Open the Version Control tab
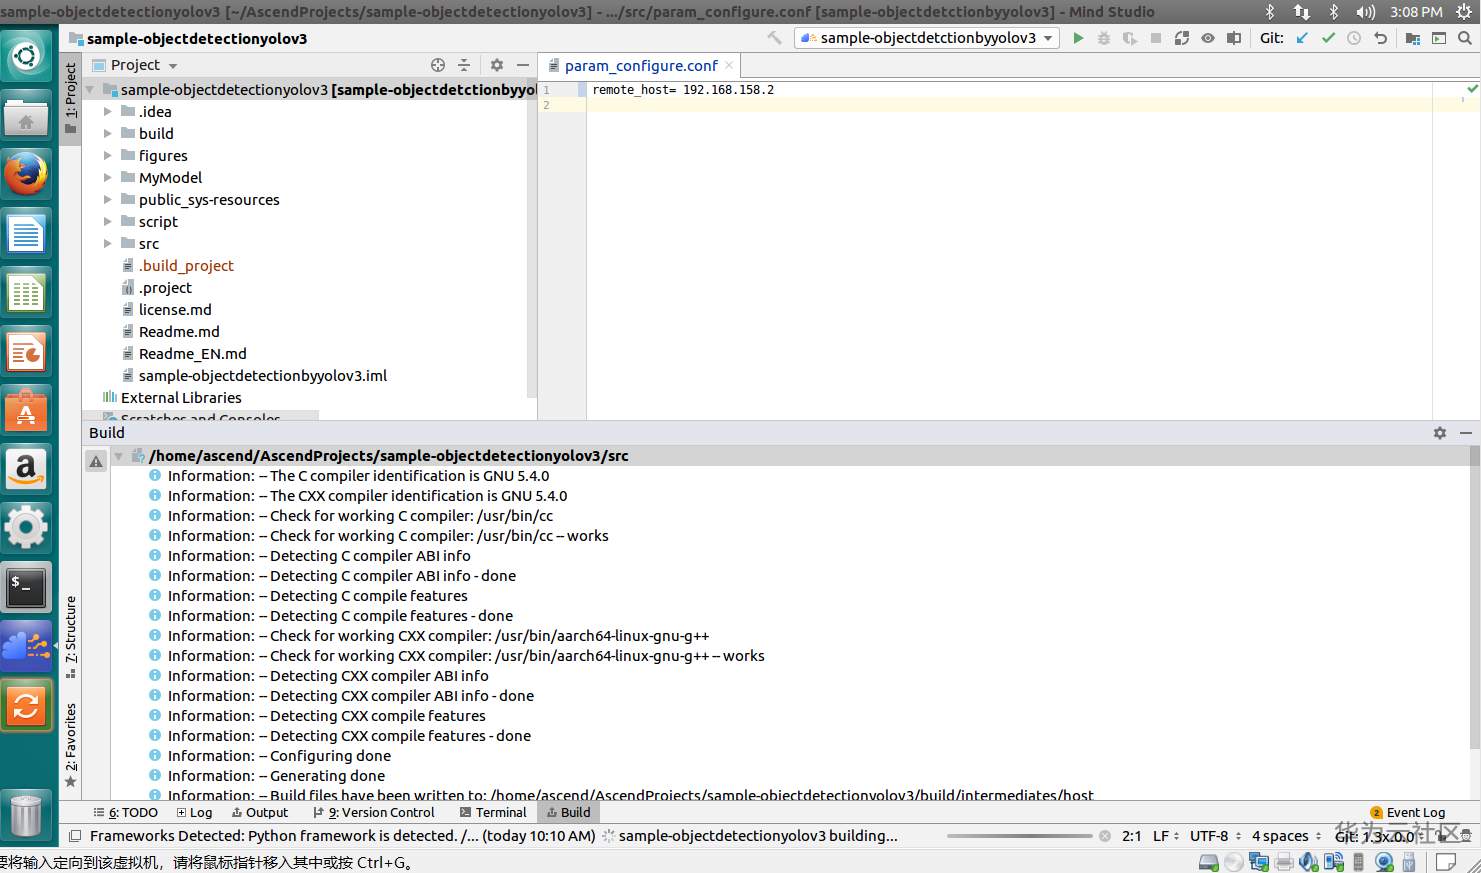Screen dimensions: 1481x873 (374, 813)
